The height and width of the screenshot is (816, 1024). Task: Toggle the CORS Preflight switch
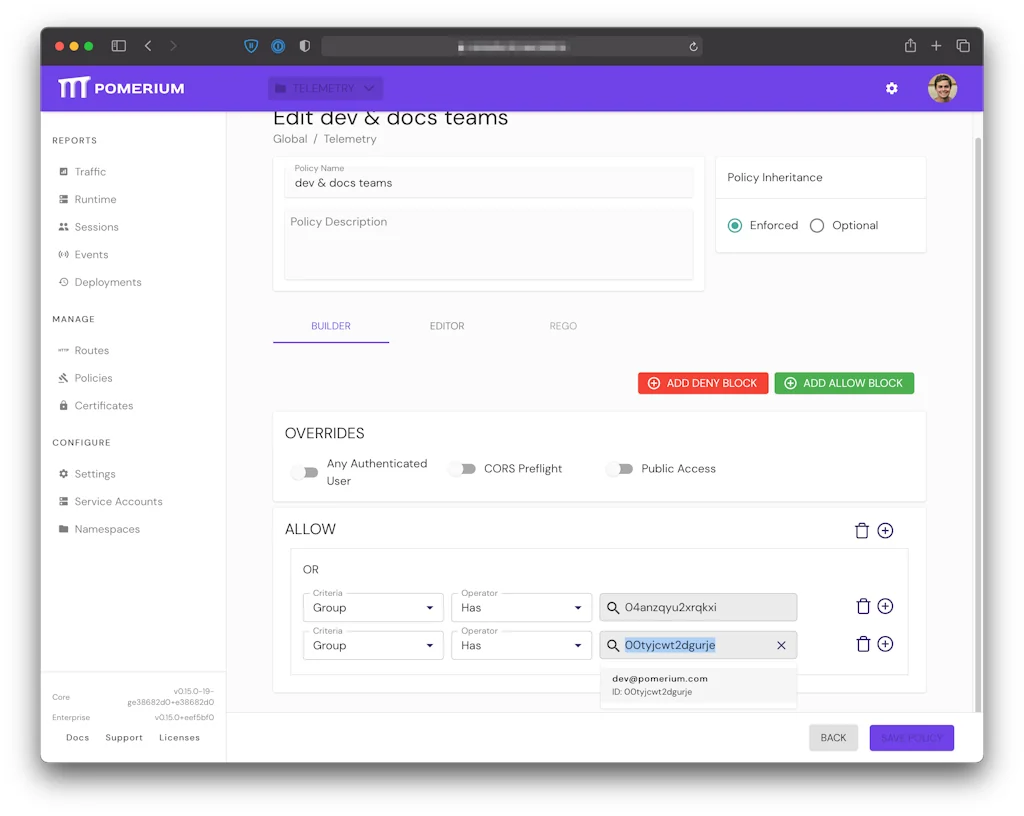point(462,469)
